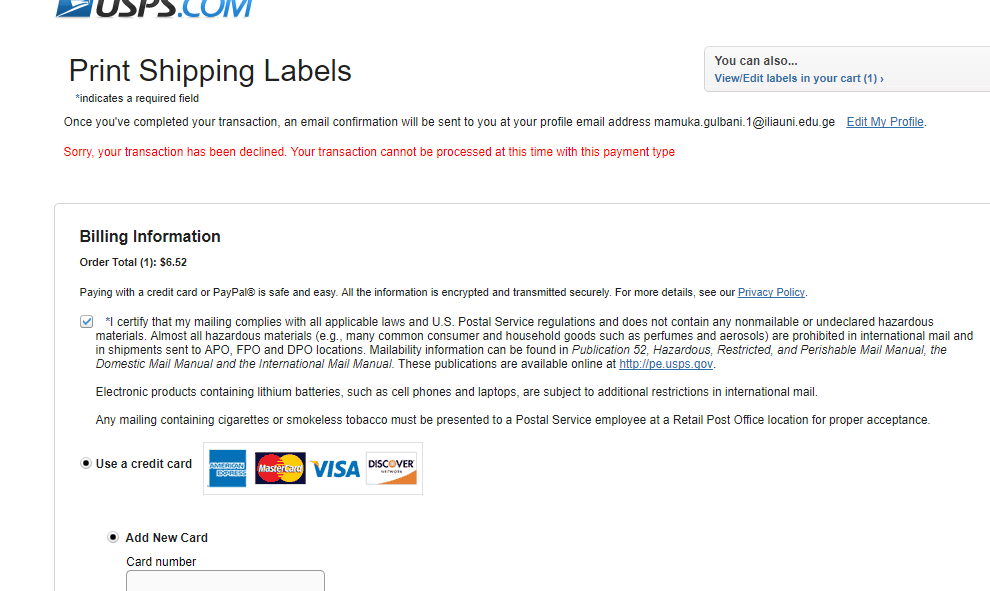990x591 pixels.
Task: Click the USPS.COM logo
Action: click(x=153, y=10)
